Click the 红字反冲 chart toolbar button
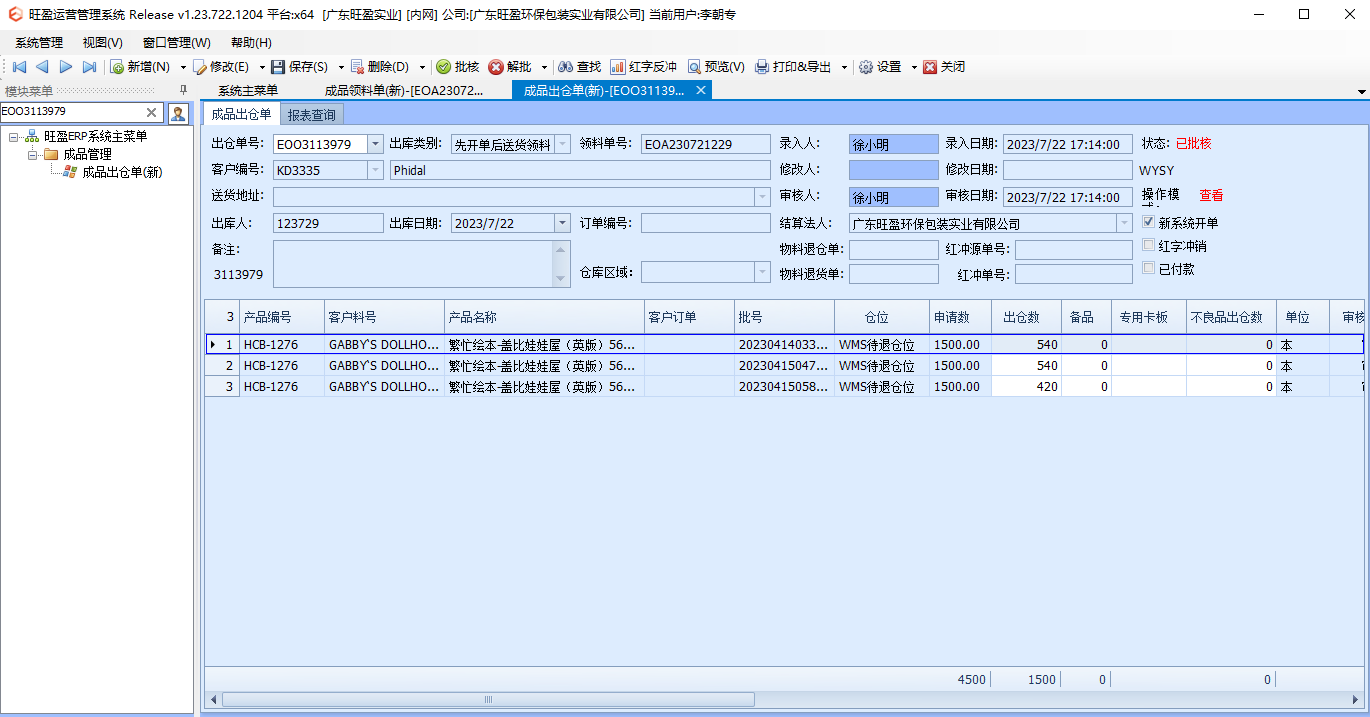This screenshot has height=717, width=1370. (644, 67)
